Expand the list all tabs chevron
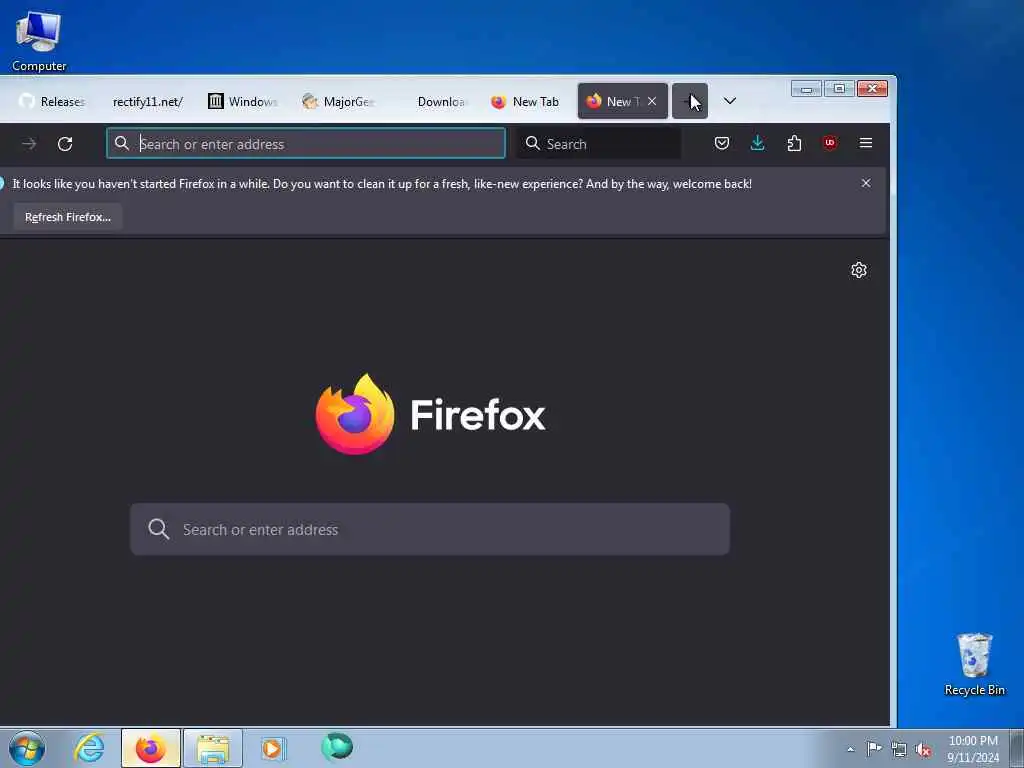Viewport: 1024px width, 768px height. click(x=729, y=101)
